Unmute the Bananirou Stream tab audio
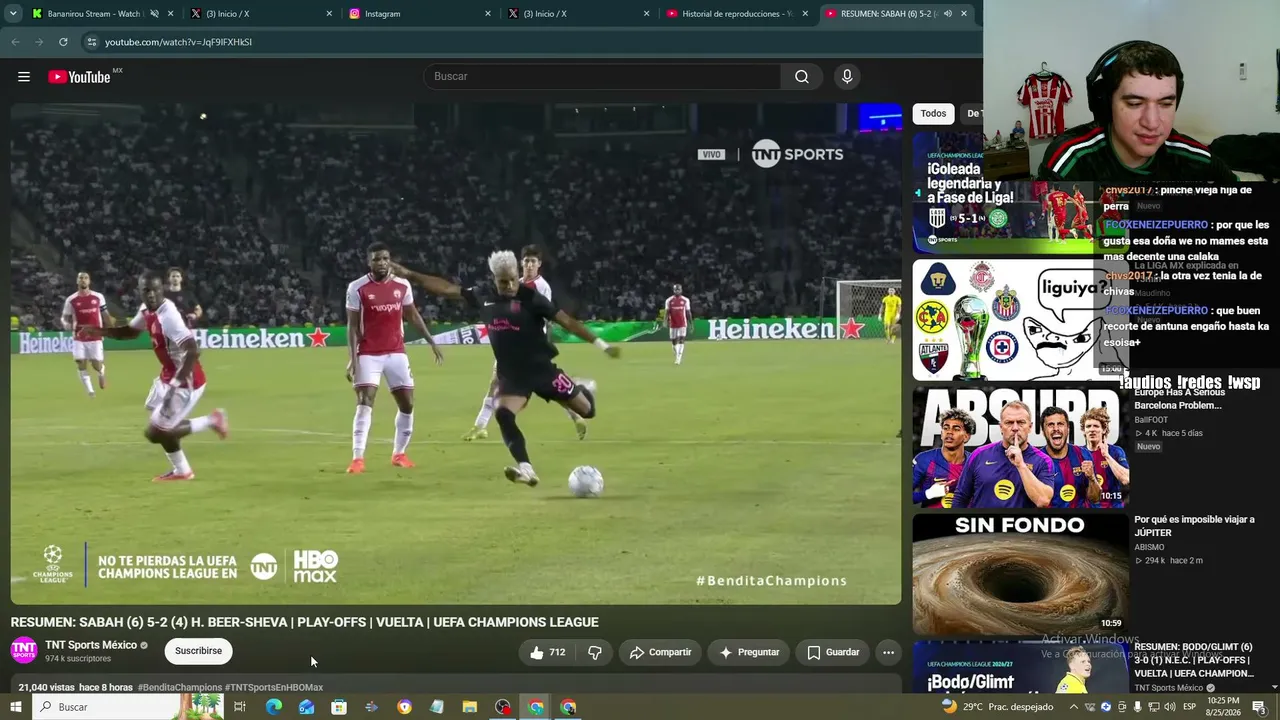 point(155,14)
